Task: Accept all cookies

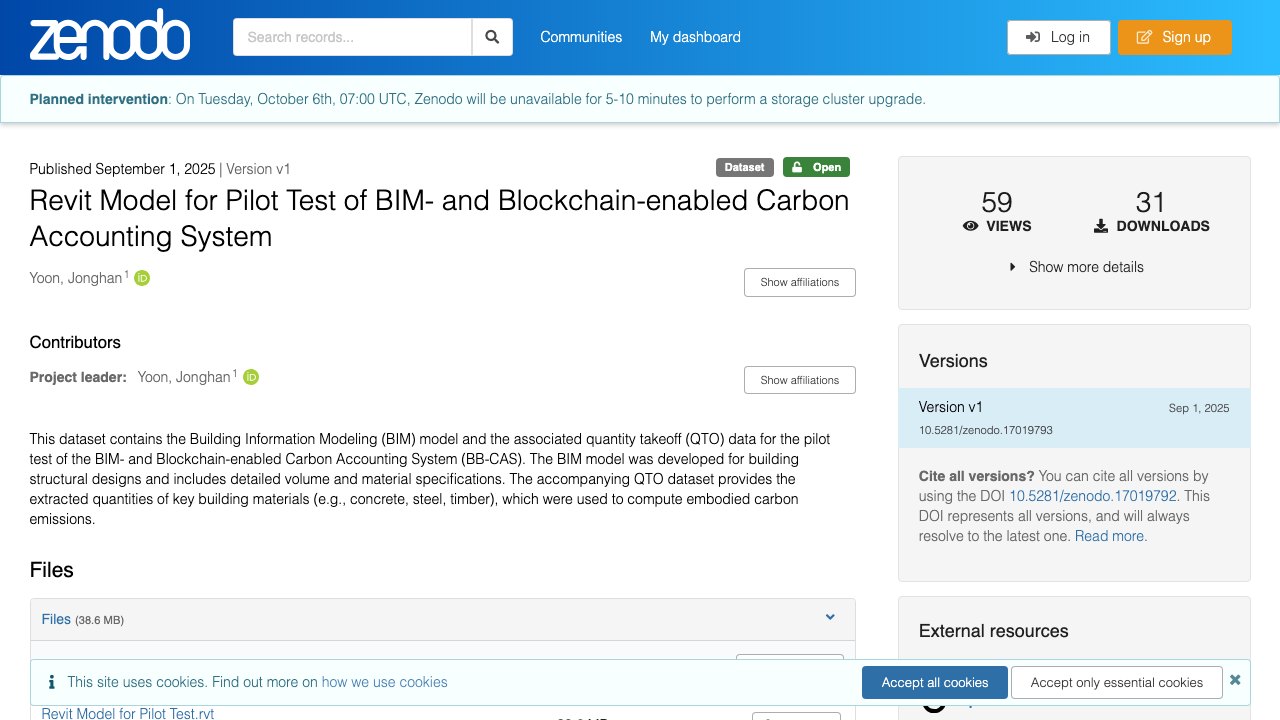Action: click(935, 682)
